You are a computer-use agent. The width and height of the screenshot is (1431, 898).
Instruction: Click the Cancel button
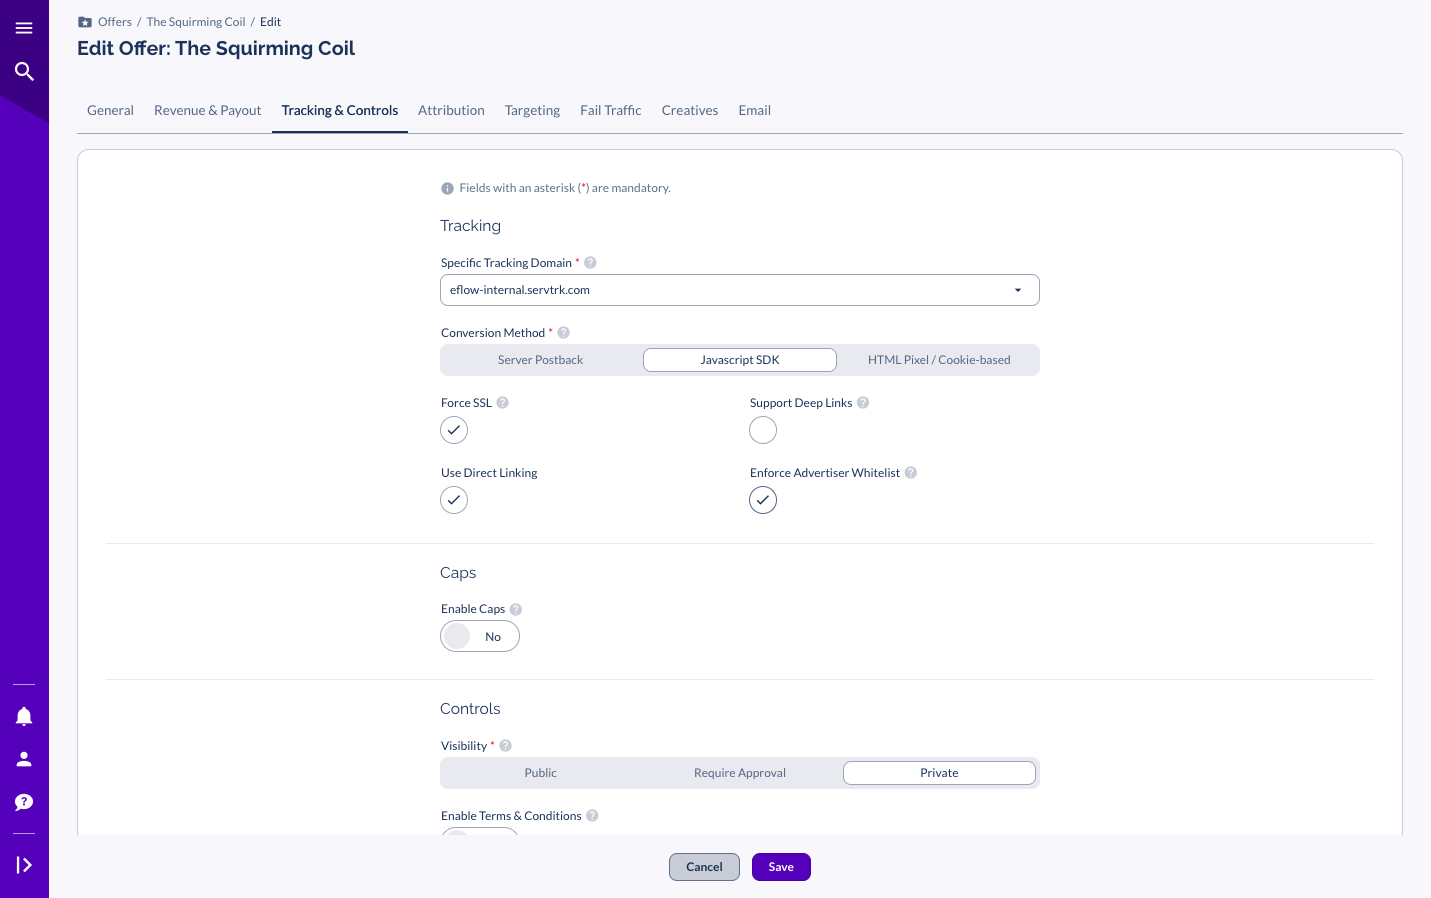coord(704,867)
